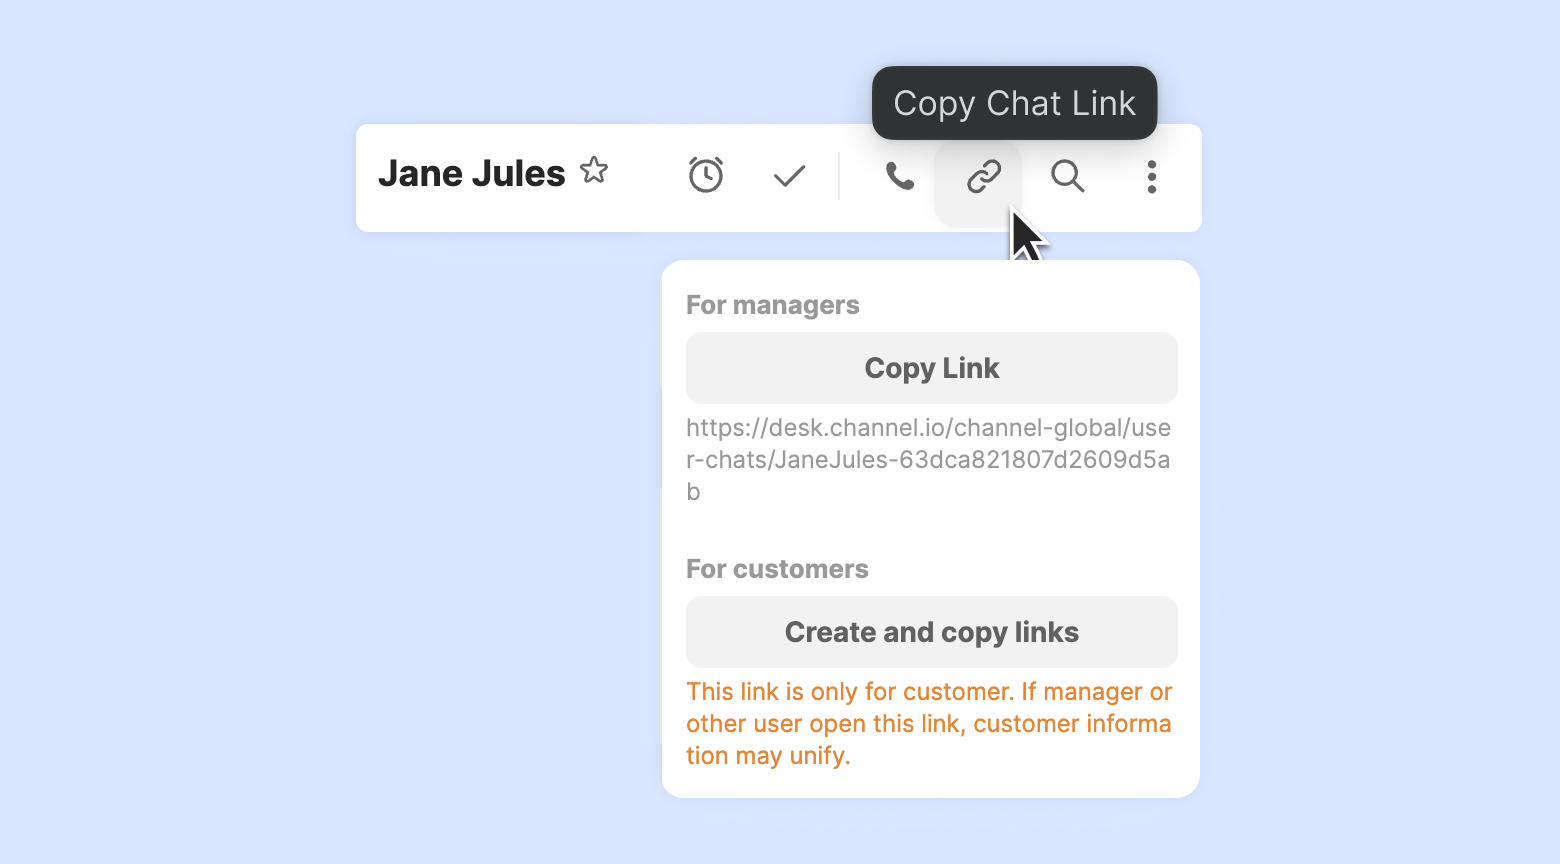
Task: Star Jane Jules as a favorite
Action: click(594, 171)
